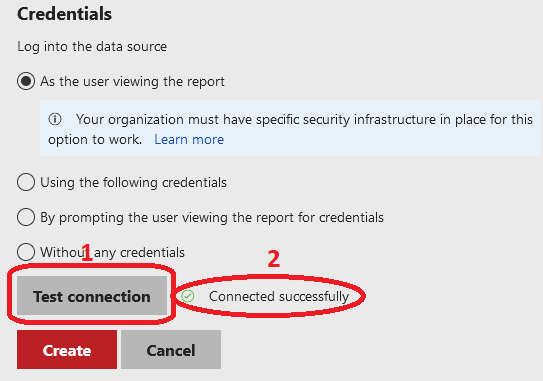Click the info circle icon in the banner
Screen dimensions: 543x381
click(x=55, y=119)
